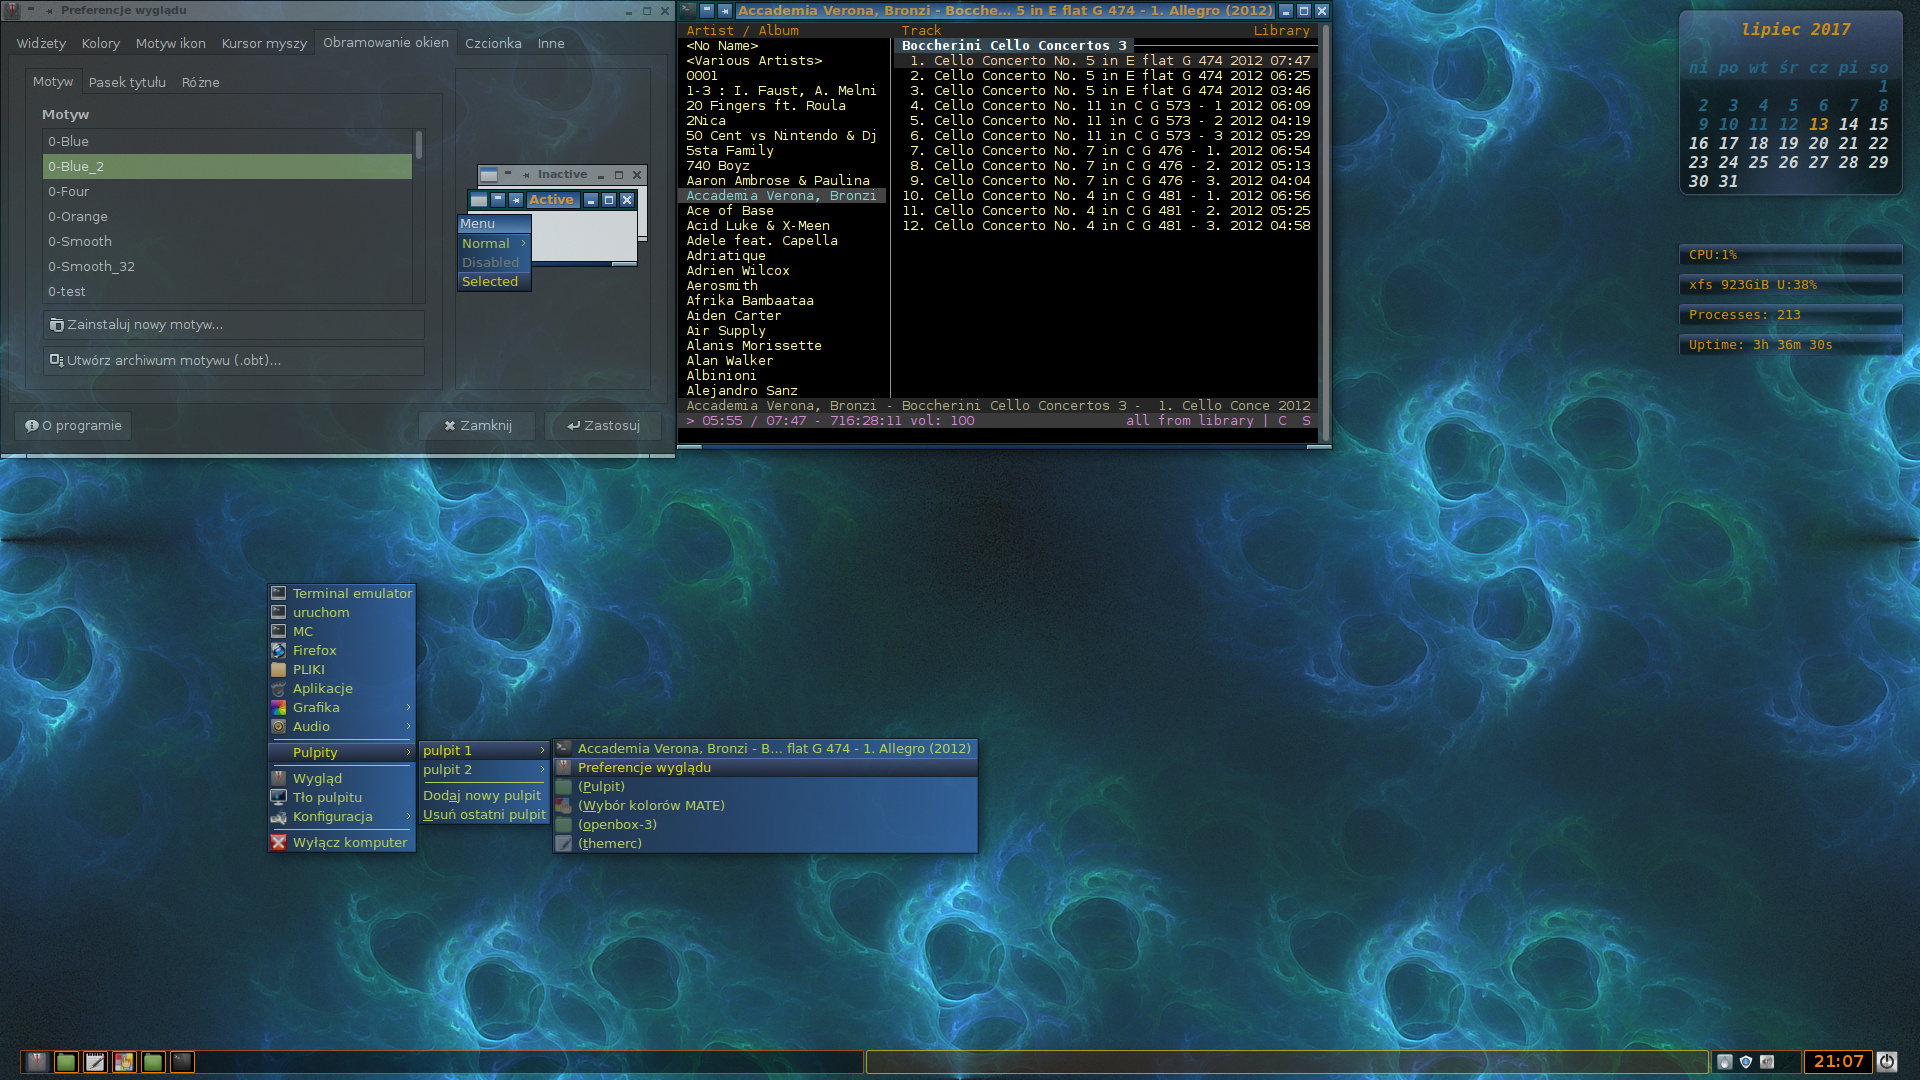Click the water-drop tray icon
The image size is (1920, 1080).
(x=1725, y=1062)
